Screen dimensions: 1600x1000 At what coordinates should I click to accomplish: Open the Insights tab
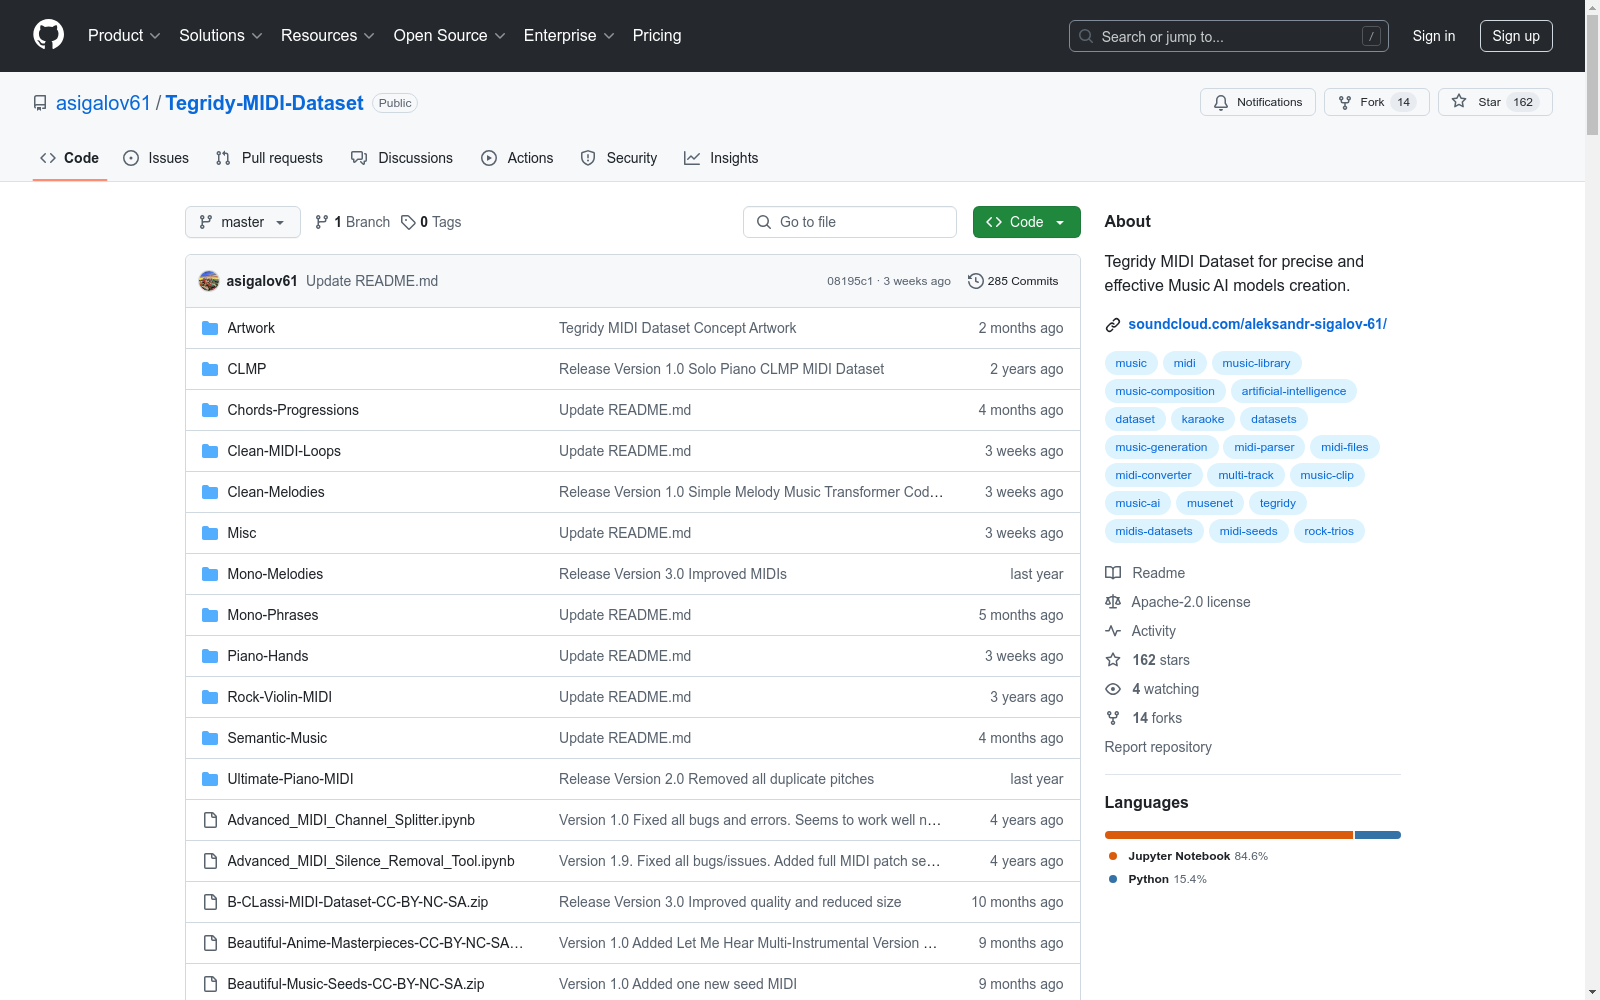[x=721, y=158]
